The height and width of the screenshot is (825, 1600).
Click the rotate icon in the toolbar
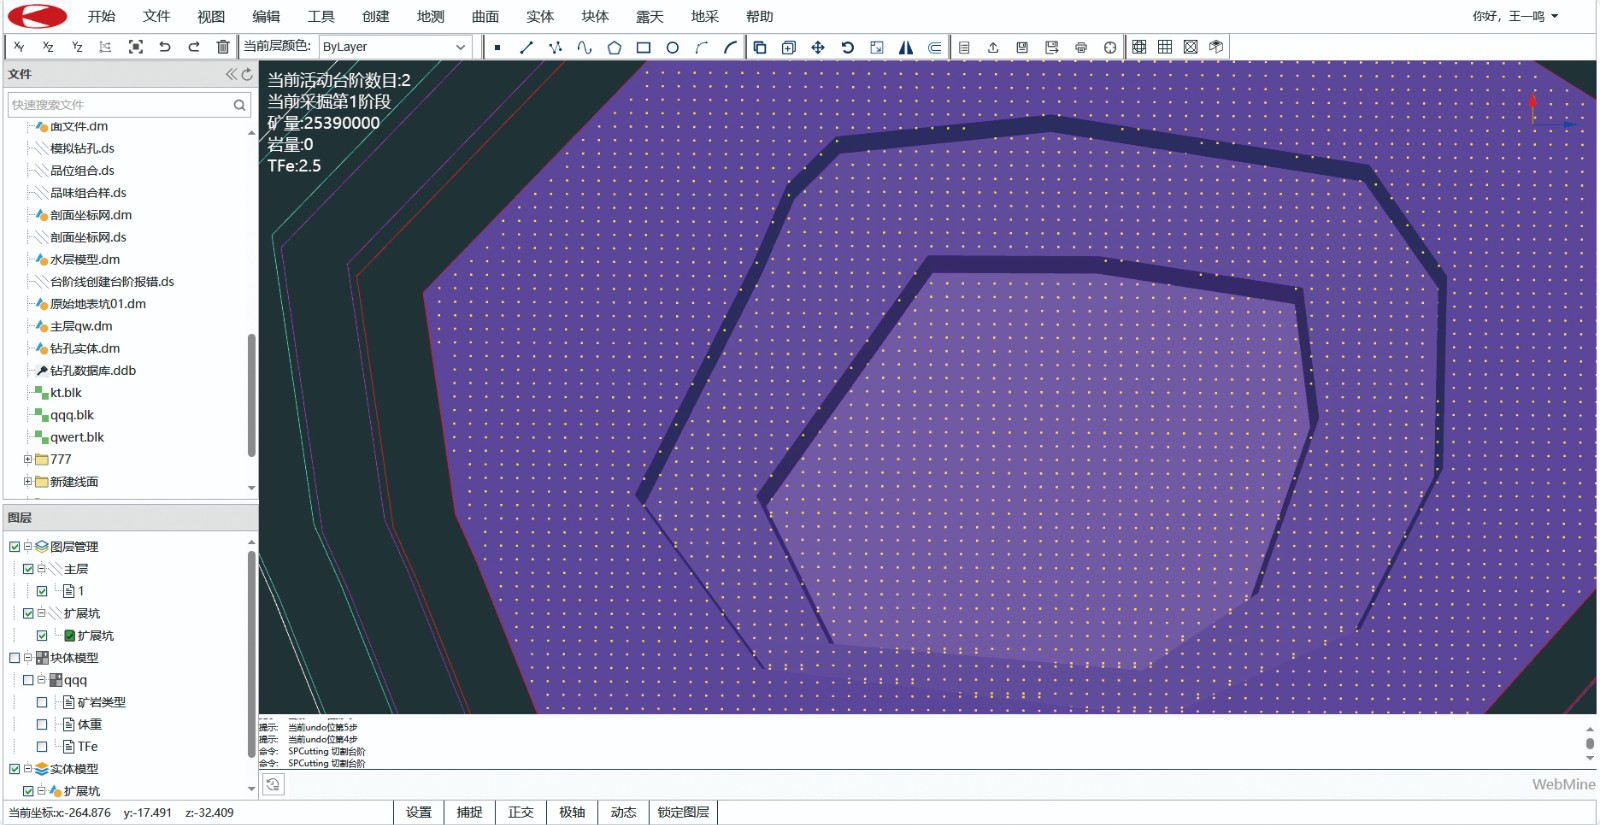coord(847,47)
